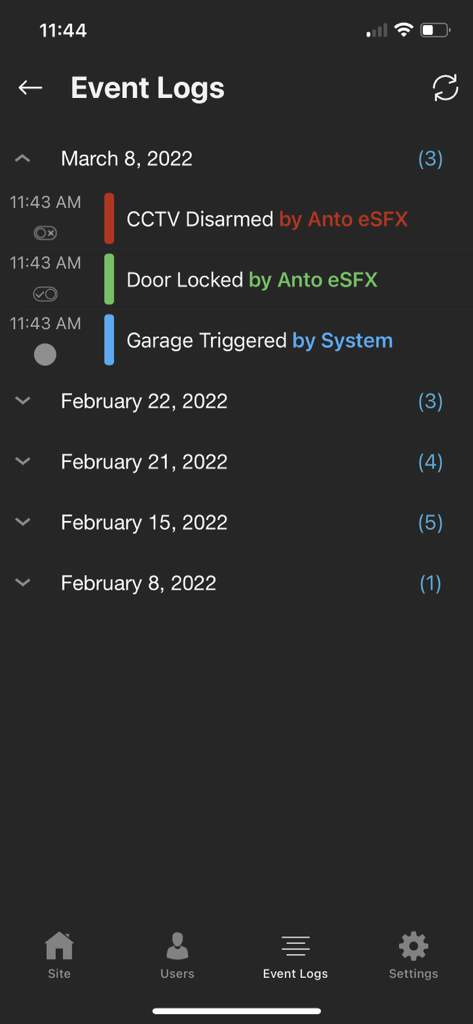Screen dimensions: 473x1024
Task: Expand the February 15, 2022 chevron
Action: pyautogui.click(x=23, y=522)
